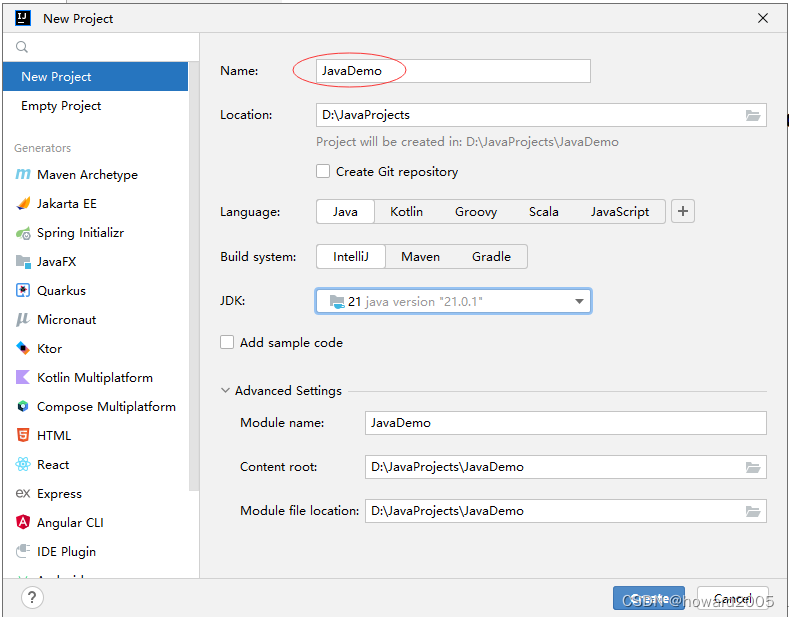Click the Cancel button

point(733,598)
